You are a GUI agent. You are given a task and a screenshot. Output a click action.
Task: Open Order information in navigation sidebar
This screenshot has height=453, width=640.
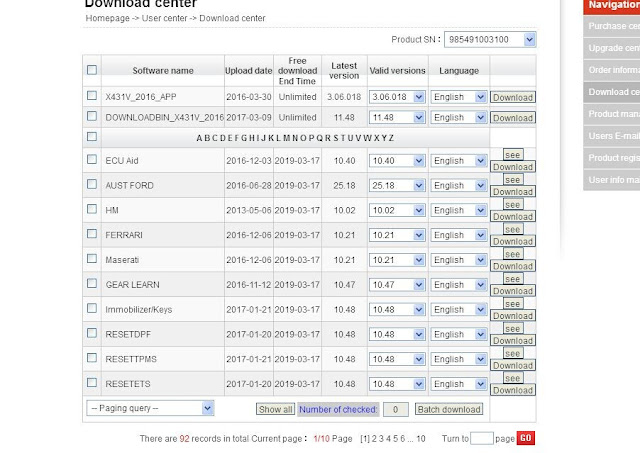click(612, 70)
